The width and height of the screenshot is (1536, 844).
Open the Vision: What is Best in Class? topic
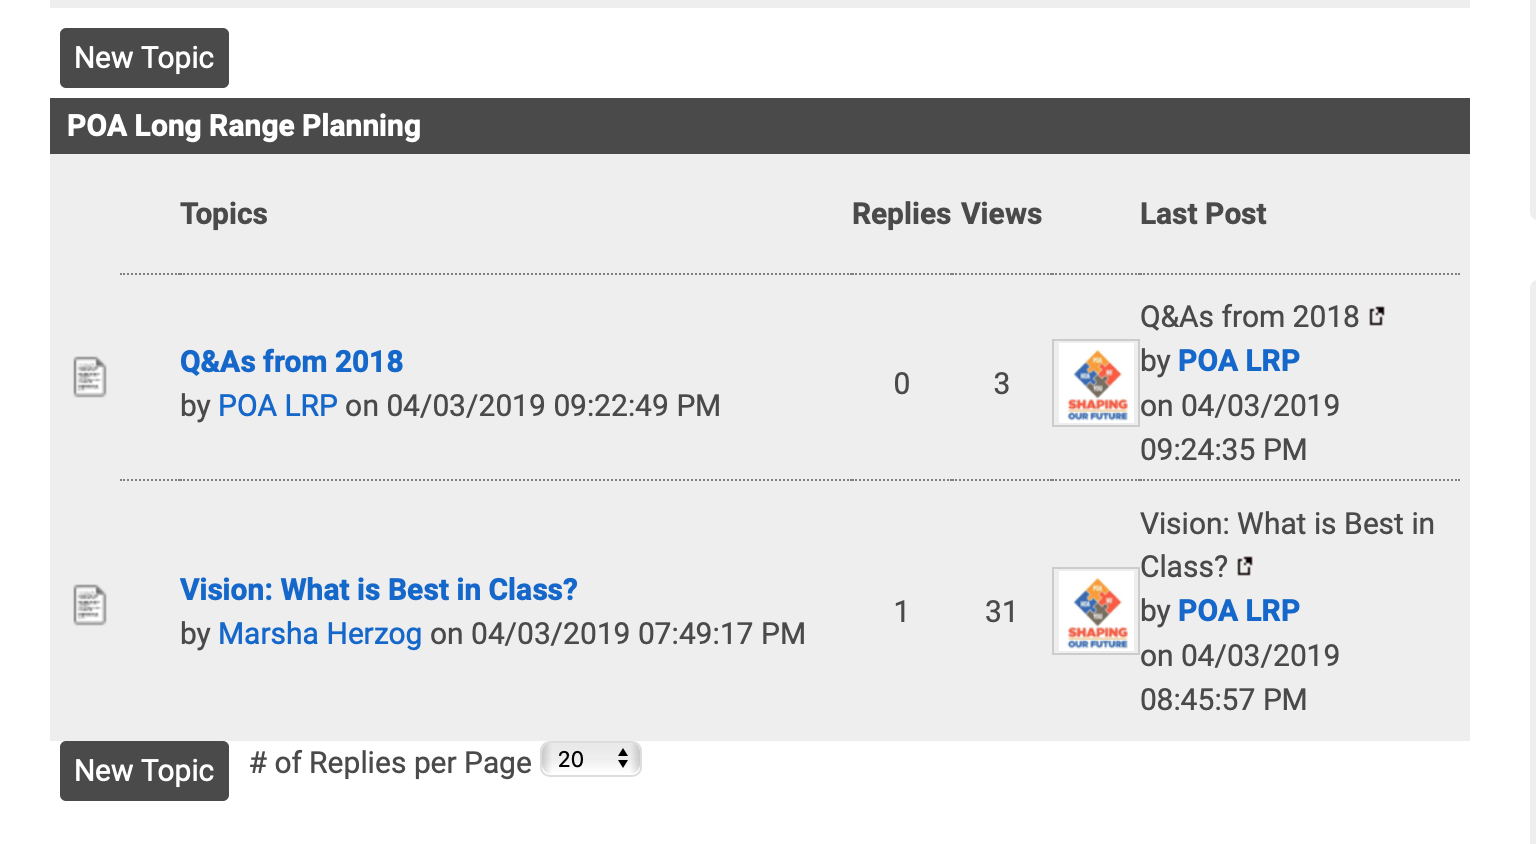pyautogui.click(x=379, y=589)
